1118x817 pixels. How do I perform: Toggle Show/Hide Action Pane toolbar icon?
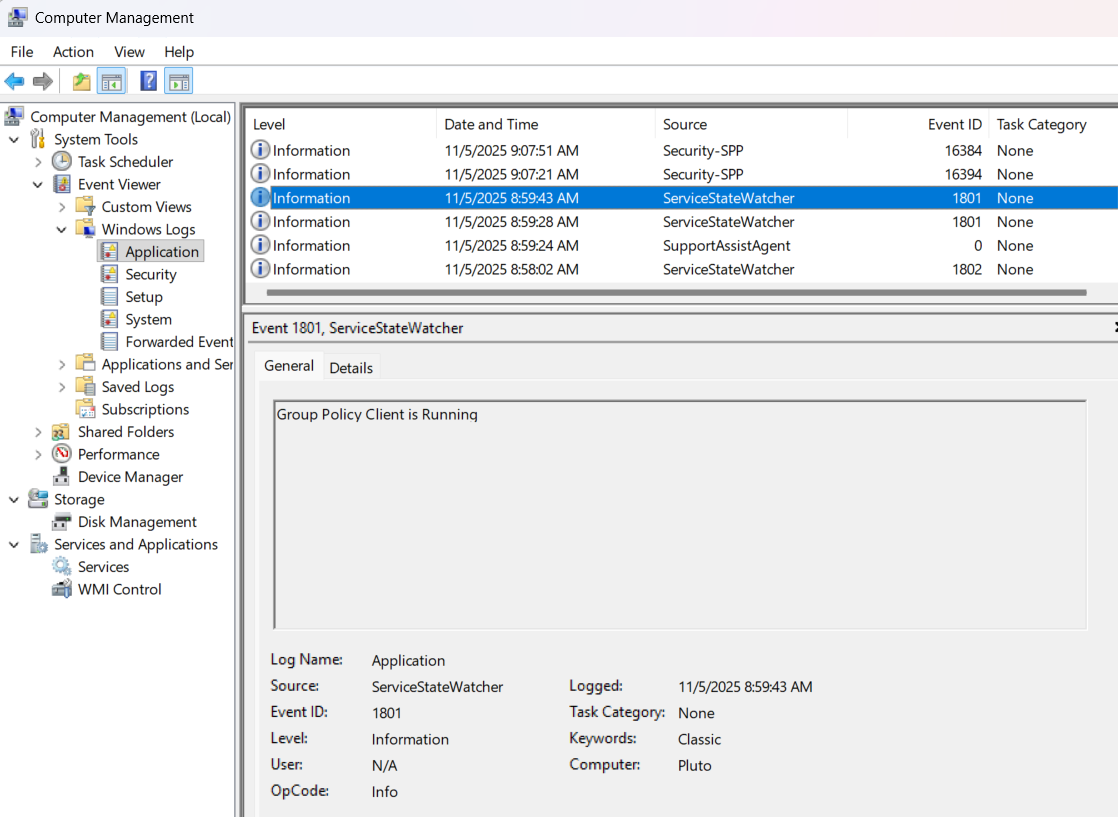(x=179, y=81)
